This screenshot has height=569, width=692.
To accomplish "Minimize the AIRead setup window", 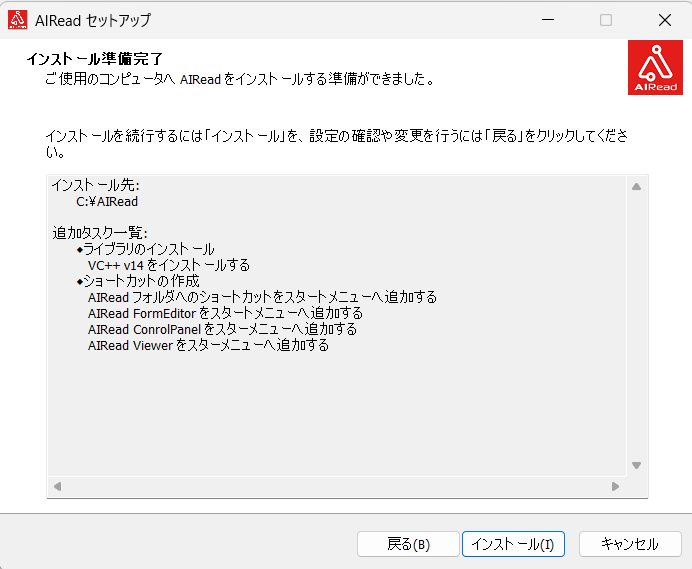I will pyautogui.click(x=547, y=20).
